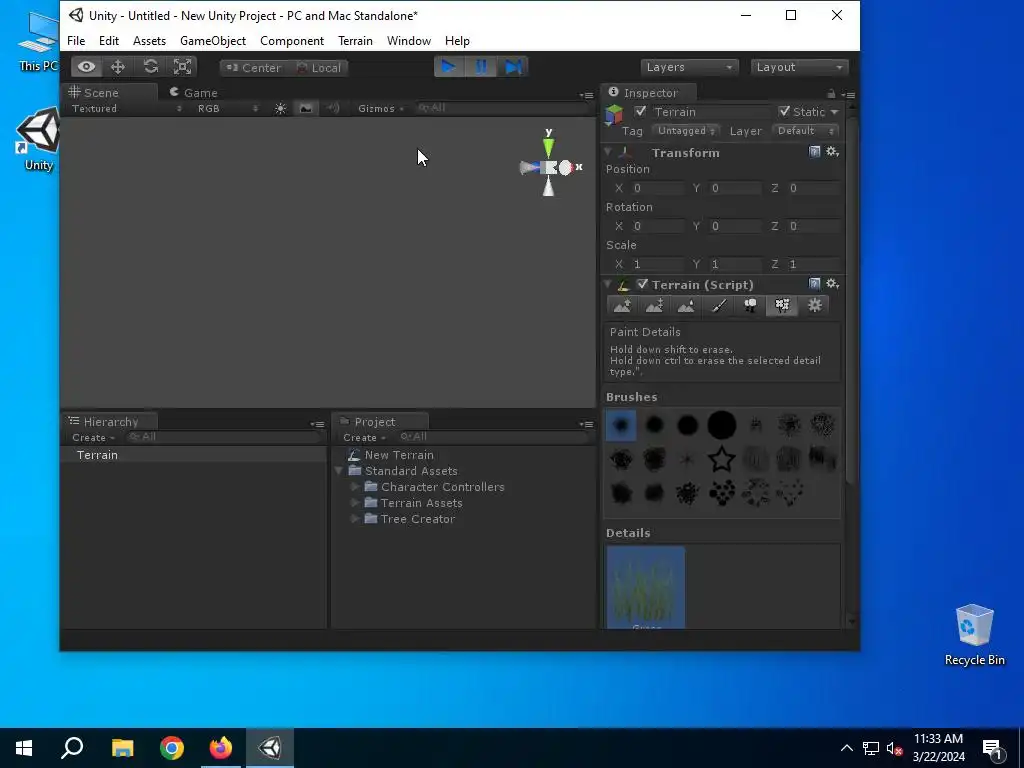1024x768 pixels.
Task: Open the Untagged tag dropdown
Action: click(x=686, y=131)
